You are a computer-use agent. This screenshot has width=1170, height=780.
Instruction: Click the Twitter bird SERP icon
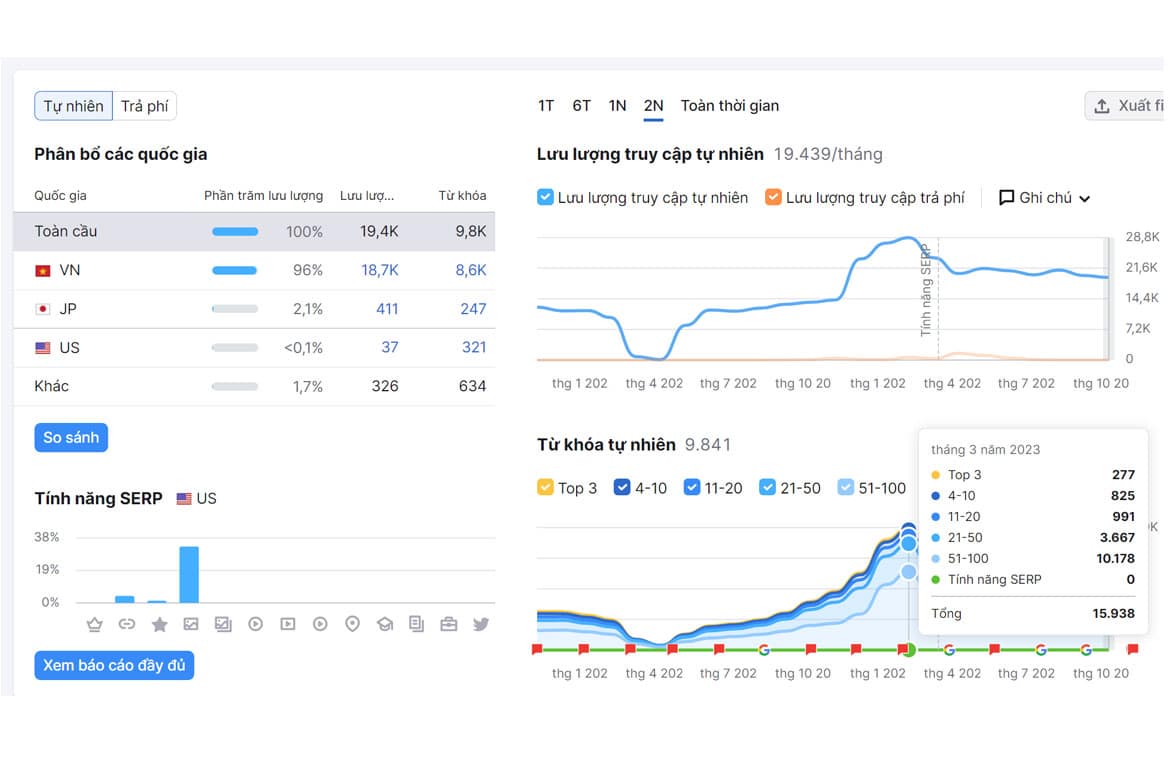pyautogui.click(x=481, y=624)
